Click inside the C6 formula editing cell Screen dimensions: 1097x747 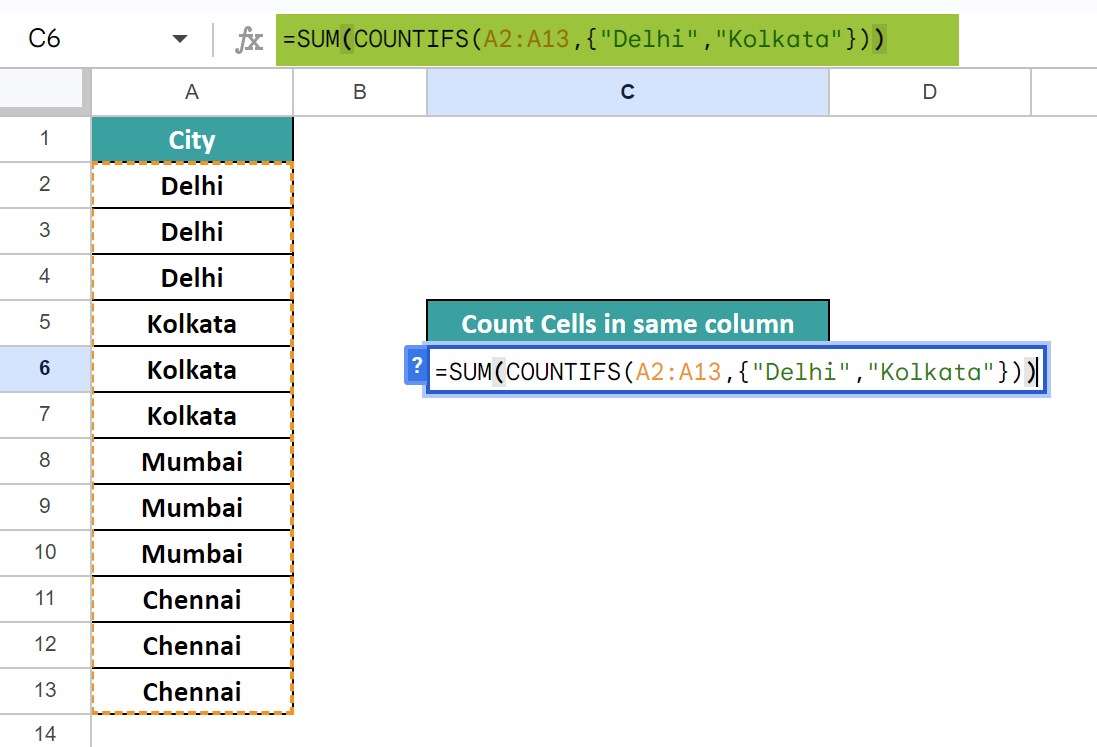(x=736, y=371)
